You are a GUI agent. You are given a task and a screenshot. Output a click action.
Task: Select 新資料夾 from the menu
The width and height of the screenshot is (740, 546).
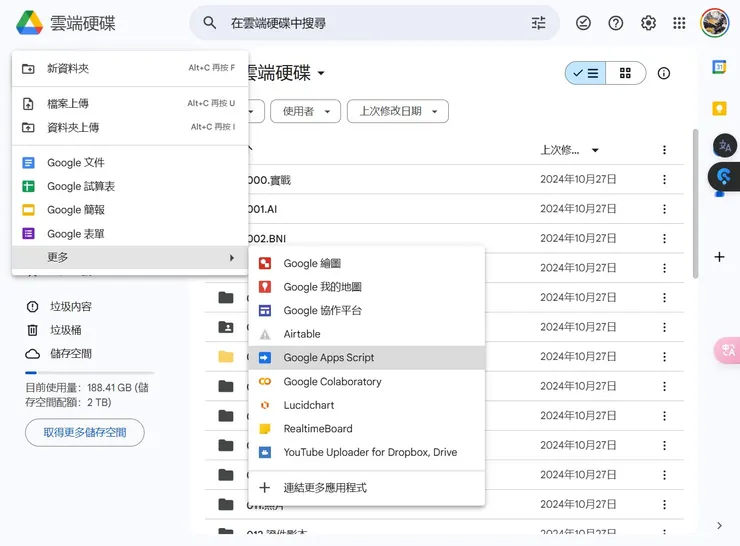[130, 68]
